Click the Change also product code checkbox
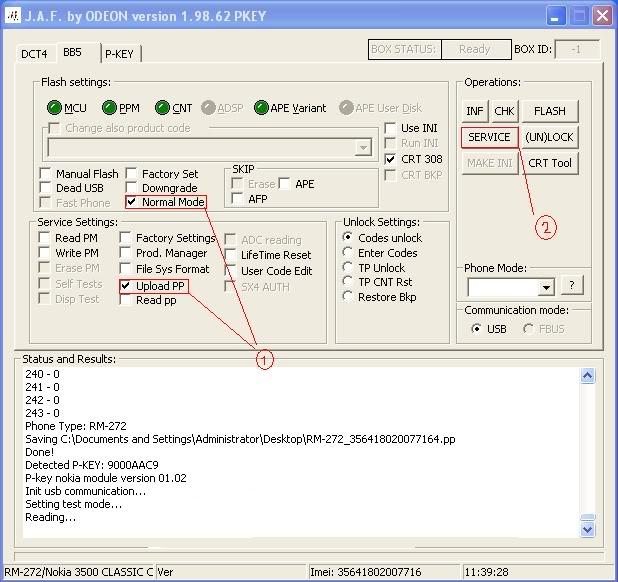Screen dimensions: 618x582 pyautogui.click(x=54, y=128)
